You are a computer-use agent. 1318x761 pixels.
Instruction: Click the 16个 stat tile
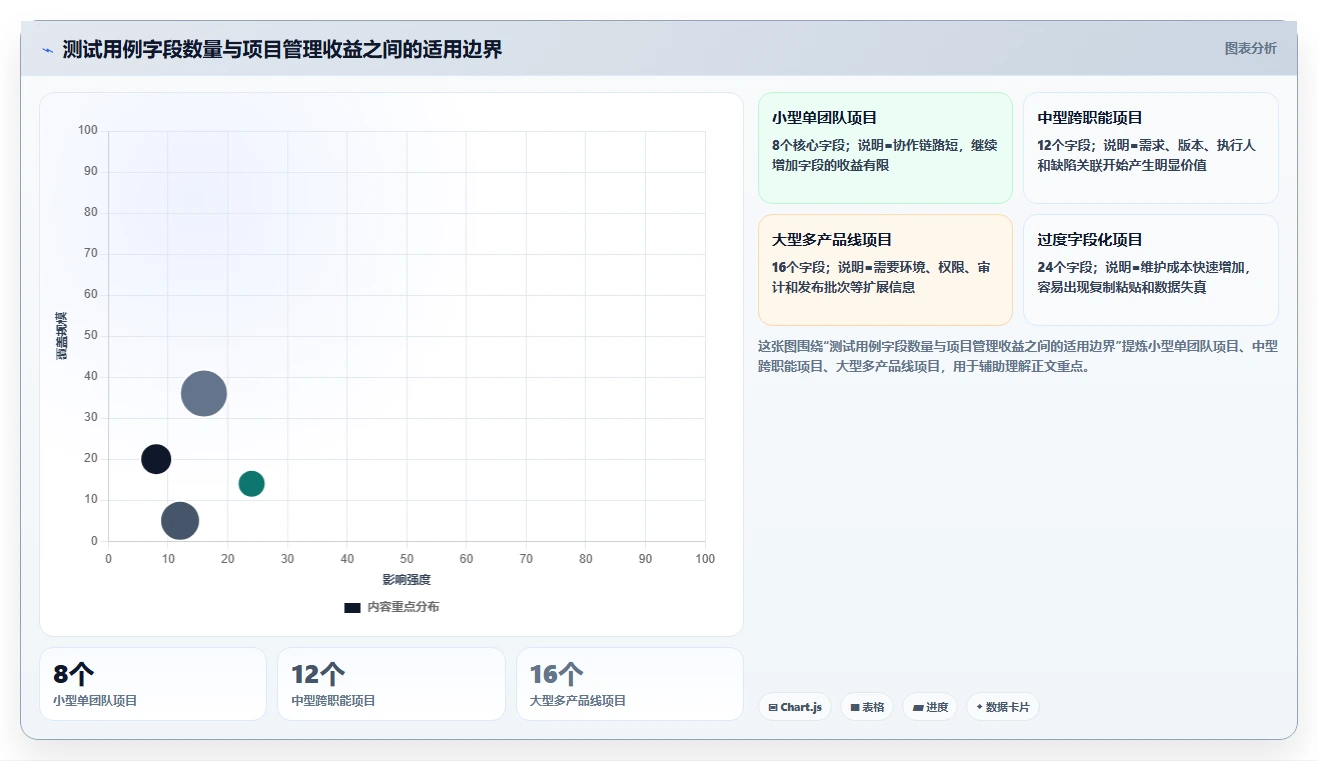click(x=629, y=684)
